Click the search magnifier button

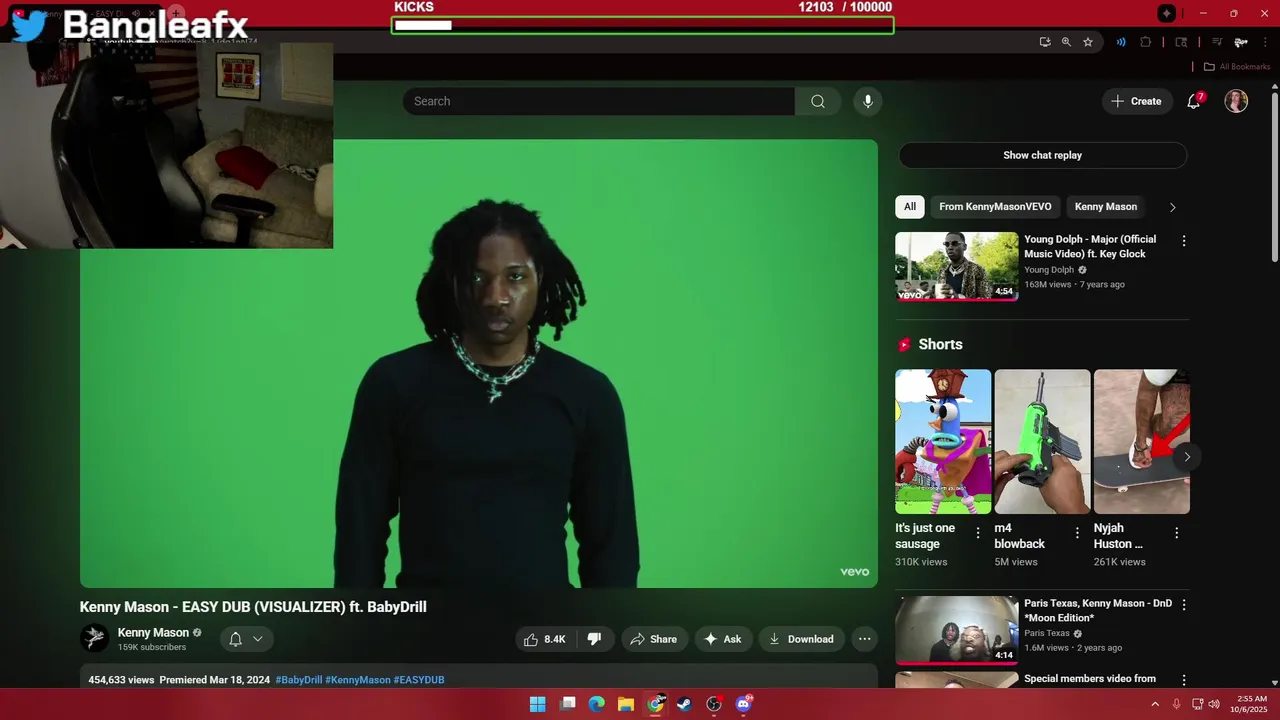(x=818, y=101)
